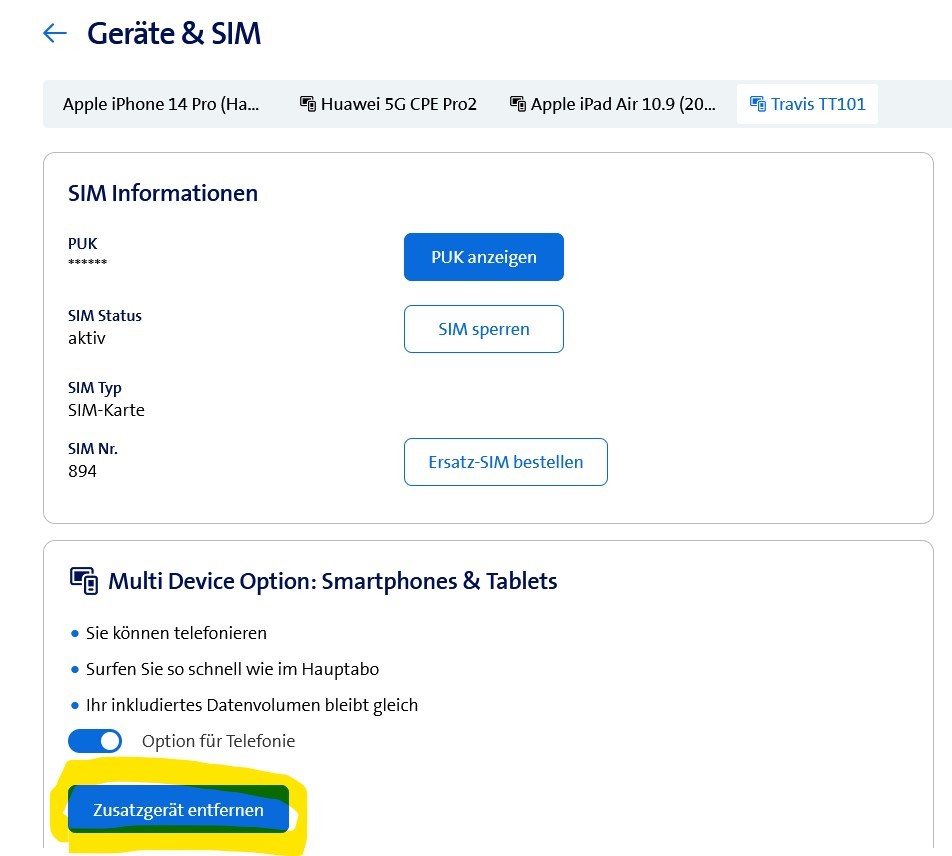The width and height of the screenshot is (952, 856).
Task: Remove device with Zusatzgerät entfernen
Action: tap(178, 810)
